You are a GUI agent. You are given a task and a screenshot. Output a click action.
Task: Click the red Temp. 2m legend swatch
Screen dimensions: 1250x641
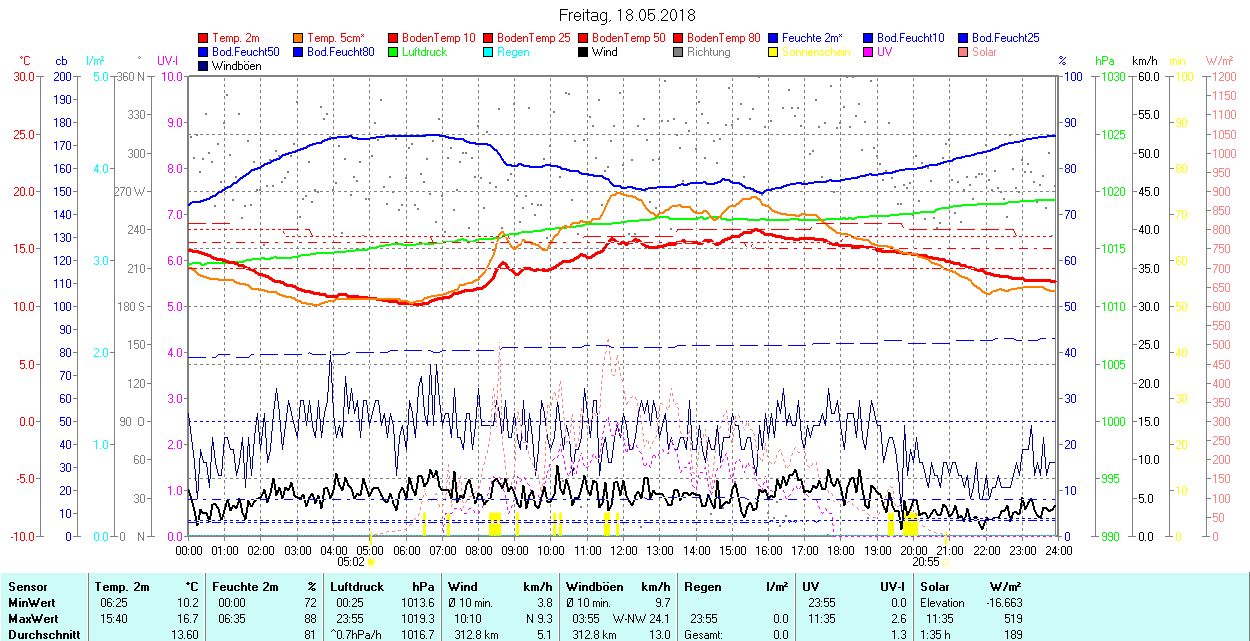[x=204, y=38]
